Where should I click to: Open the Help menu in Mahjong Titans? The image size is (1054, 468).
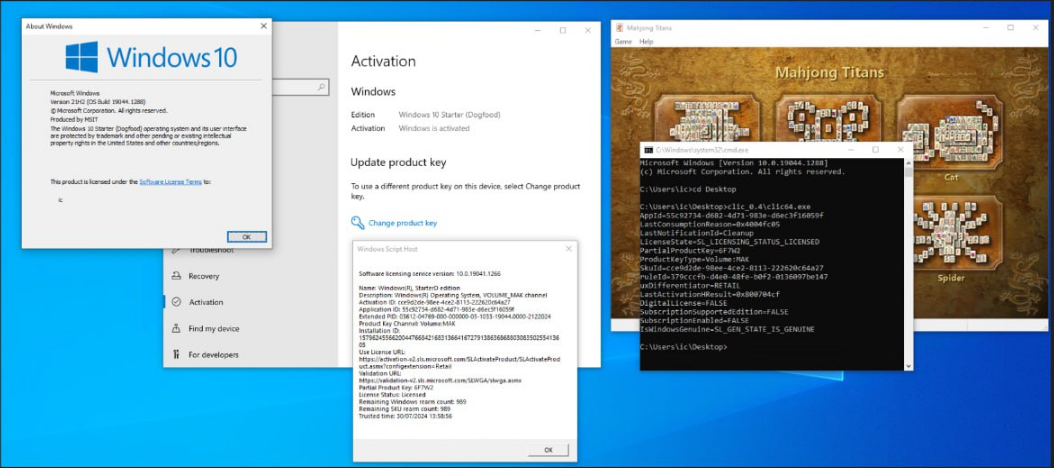(x=646, y=42)
